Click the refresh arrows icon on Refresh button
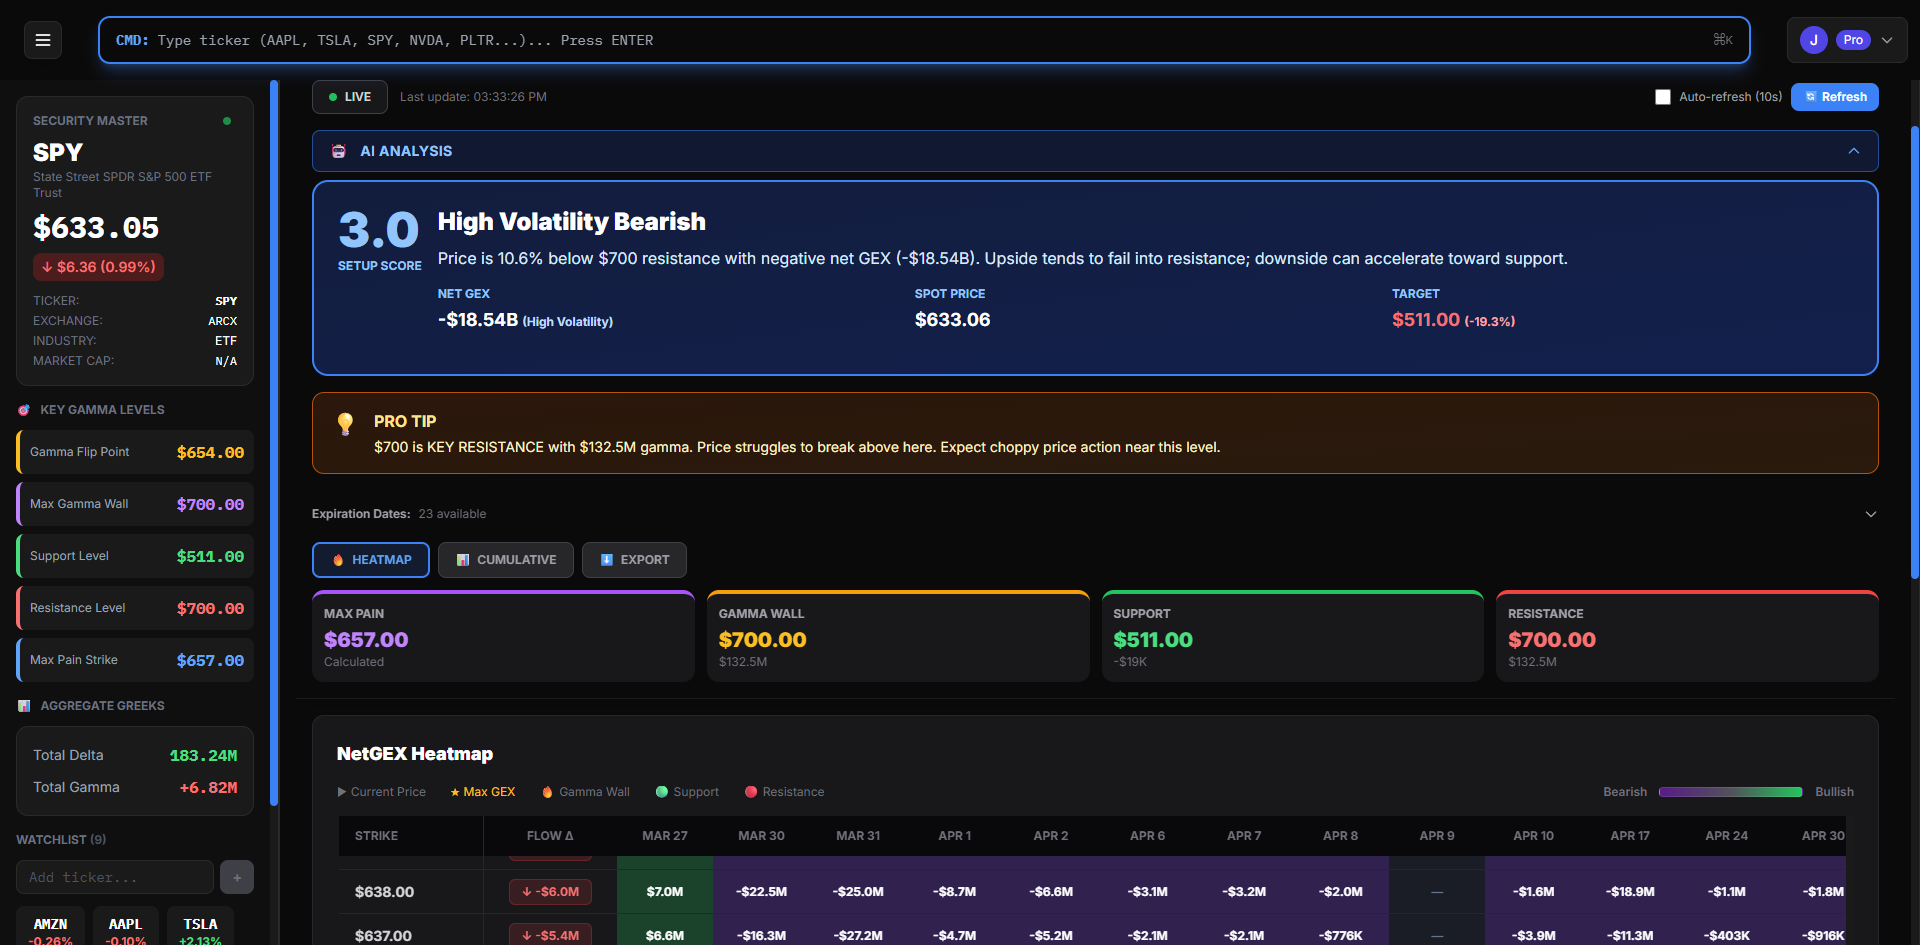The height and width of the screenshot is (945, 1920). pyautogui.click(x=1812, y=97)
